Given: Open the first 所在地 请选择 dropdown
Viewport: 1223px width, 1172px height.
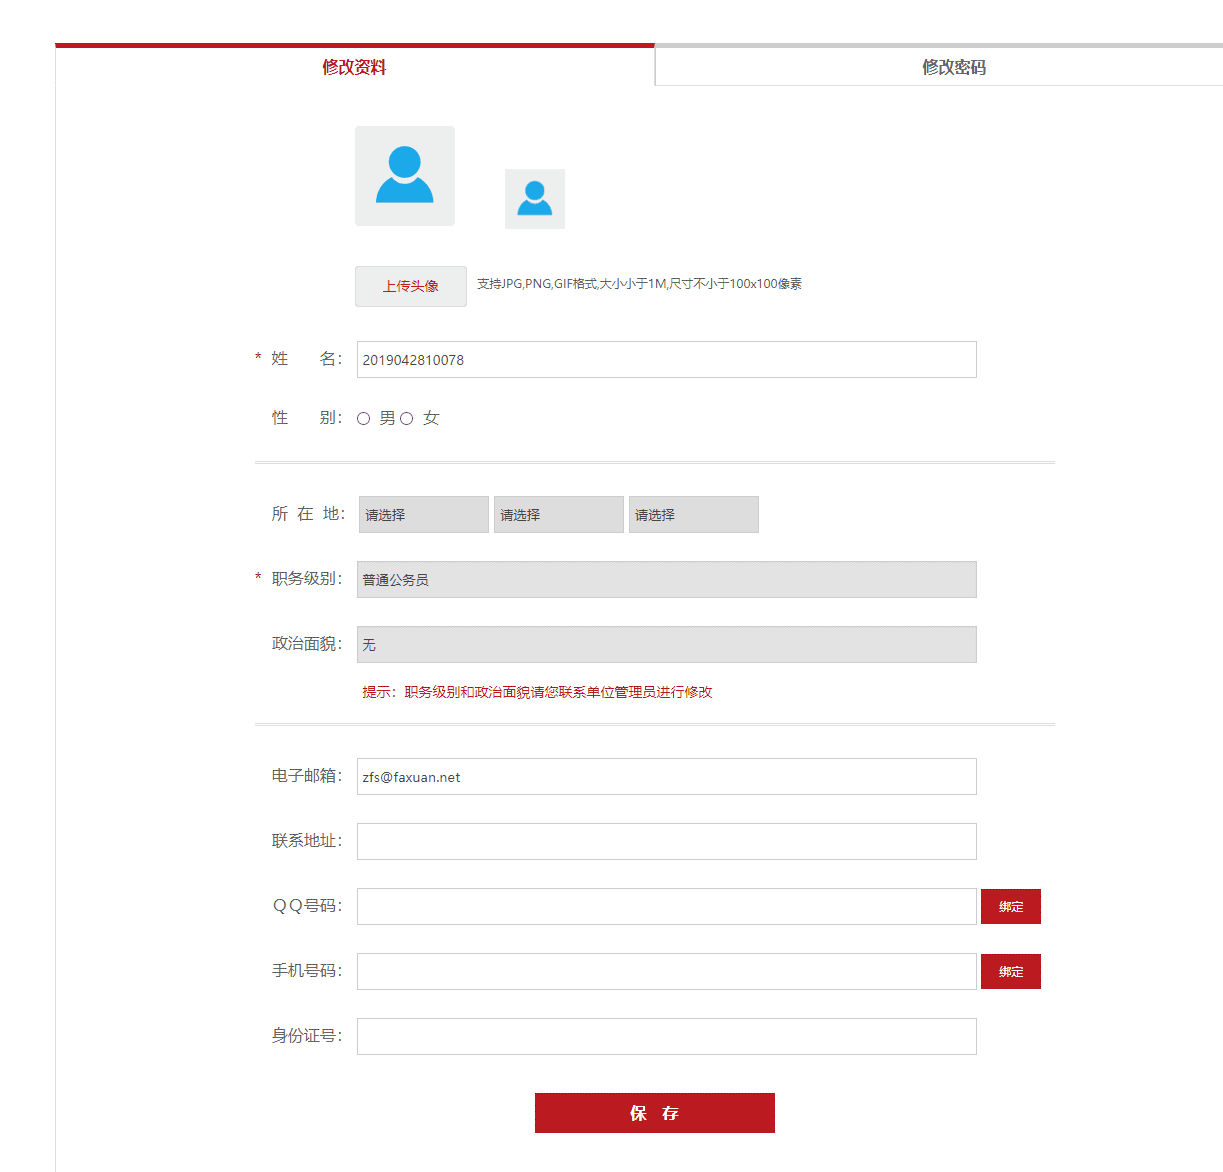Looking at the screenshot, I should point(424,515).
